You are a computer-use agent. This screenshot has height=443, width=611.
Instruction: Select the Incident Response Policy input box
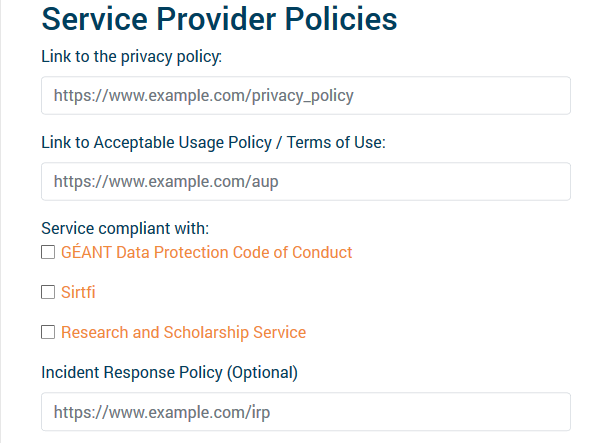305,412
